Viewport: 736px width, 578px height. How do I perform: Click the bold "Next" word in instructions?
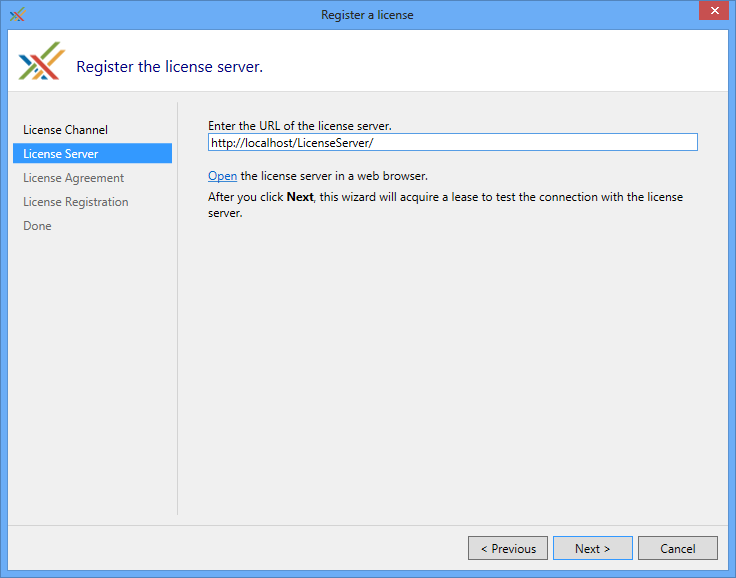(300, 197)
